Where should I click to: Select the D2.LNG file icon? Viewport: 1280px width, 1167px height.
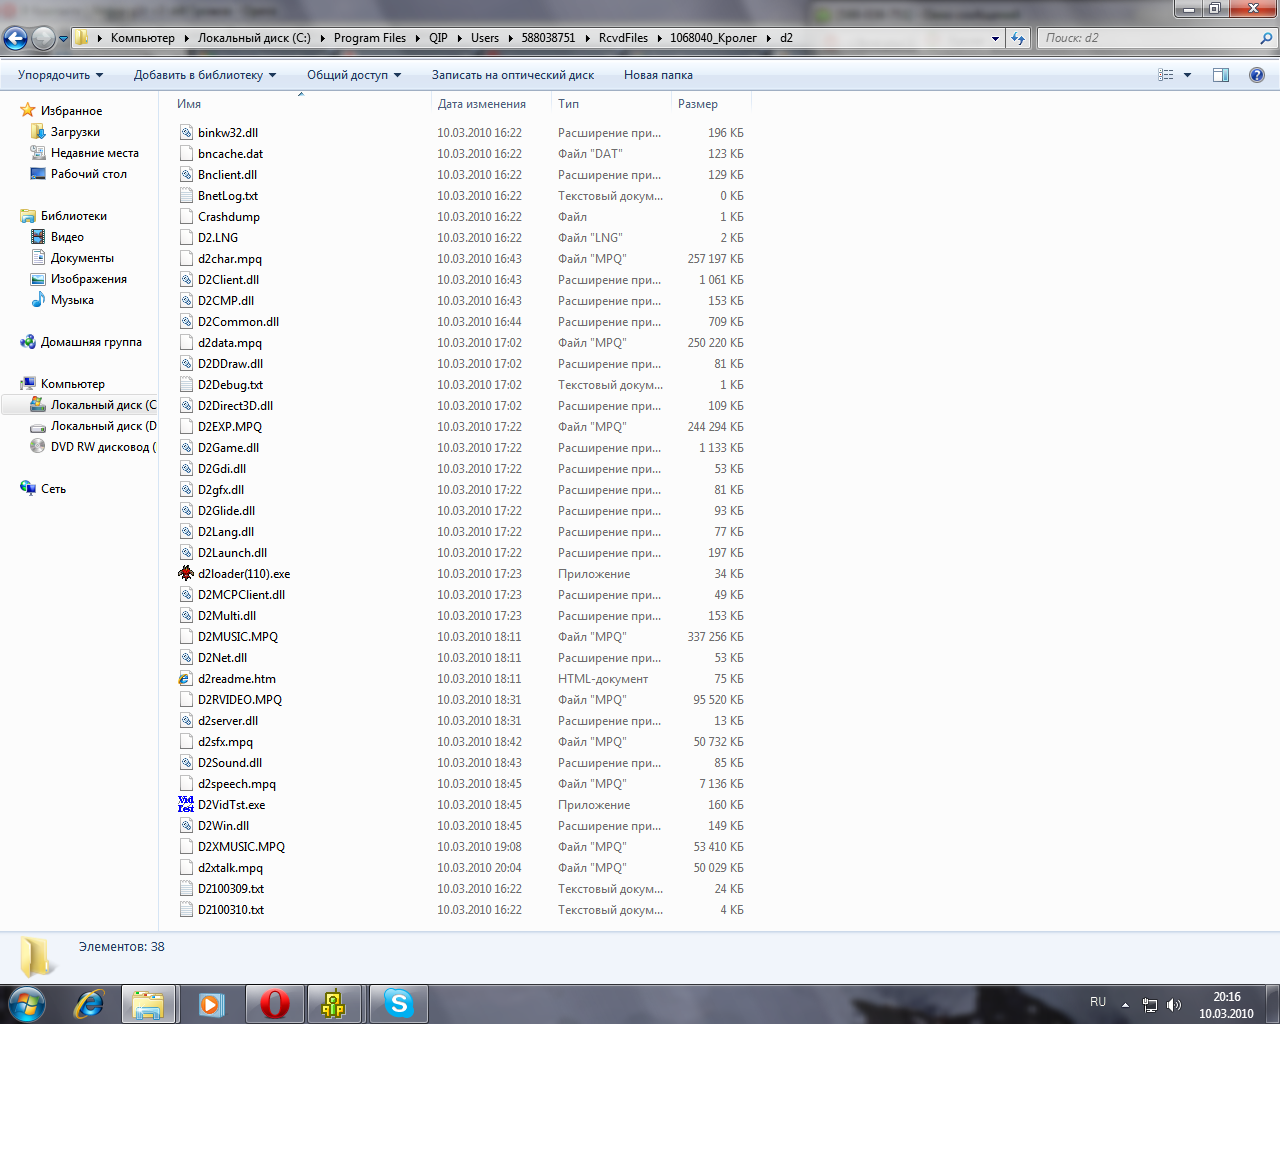186,238
